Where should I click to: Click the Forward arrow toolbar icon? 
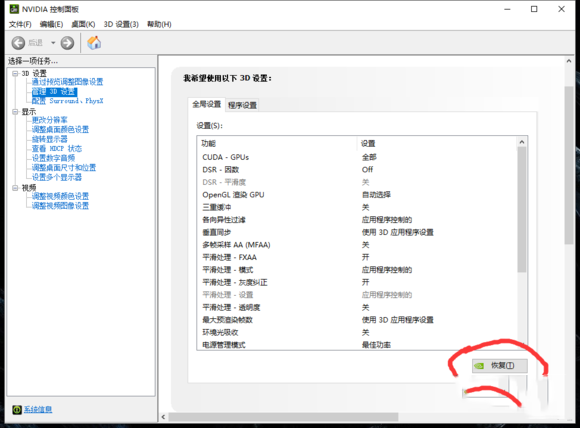[x=67, y=43]
